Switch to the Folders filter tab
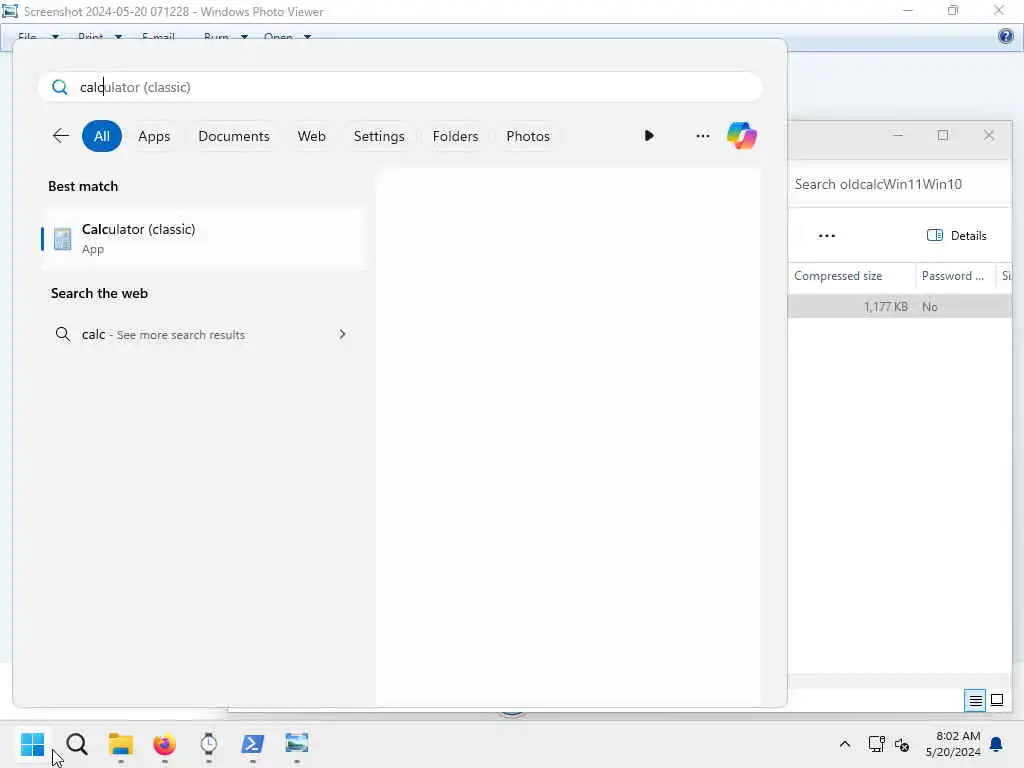 click(x=455, y=136)
